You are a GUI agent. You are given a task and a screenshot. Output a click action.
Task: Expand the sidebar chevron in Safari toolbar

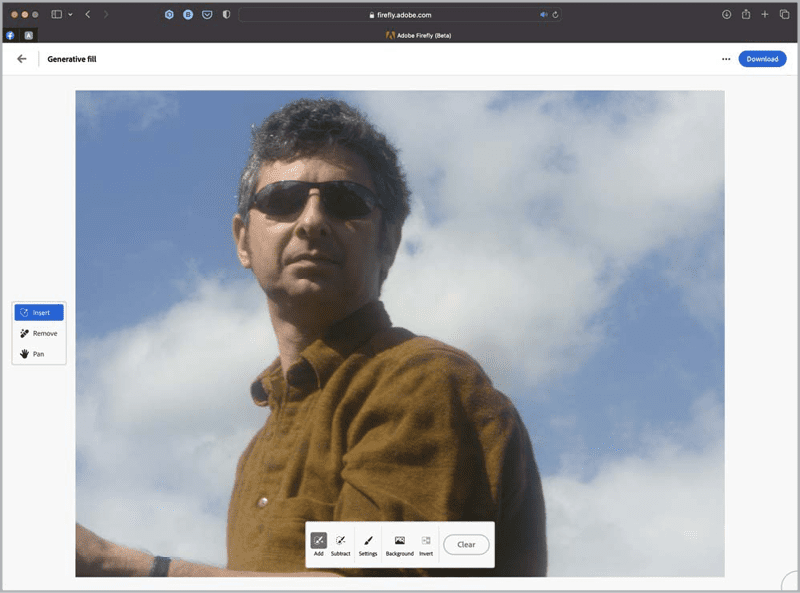pyautogui.click(x=70, y=14)
